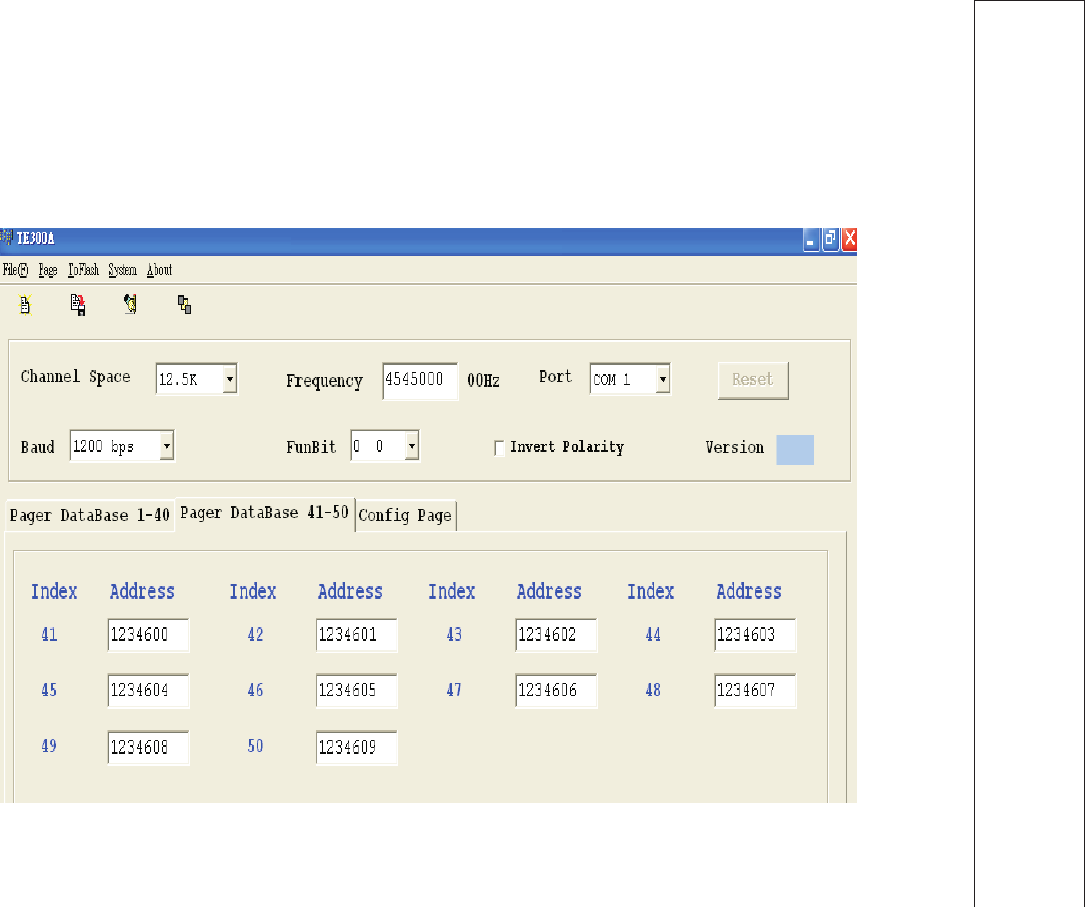Click the FunBit label

(x=311, y=448)
